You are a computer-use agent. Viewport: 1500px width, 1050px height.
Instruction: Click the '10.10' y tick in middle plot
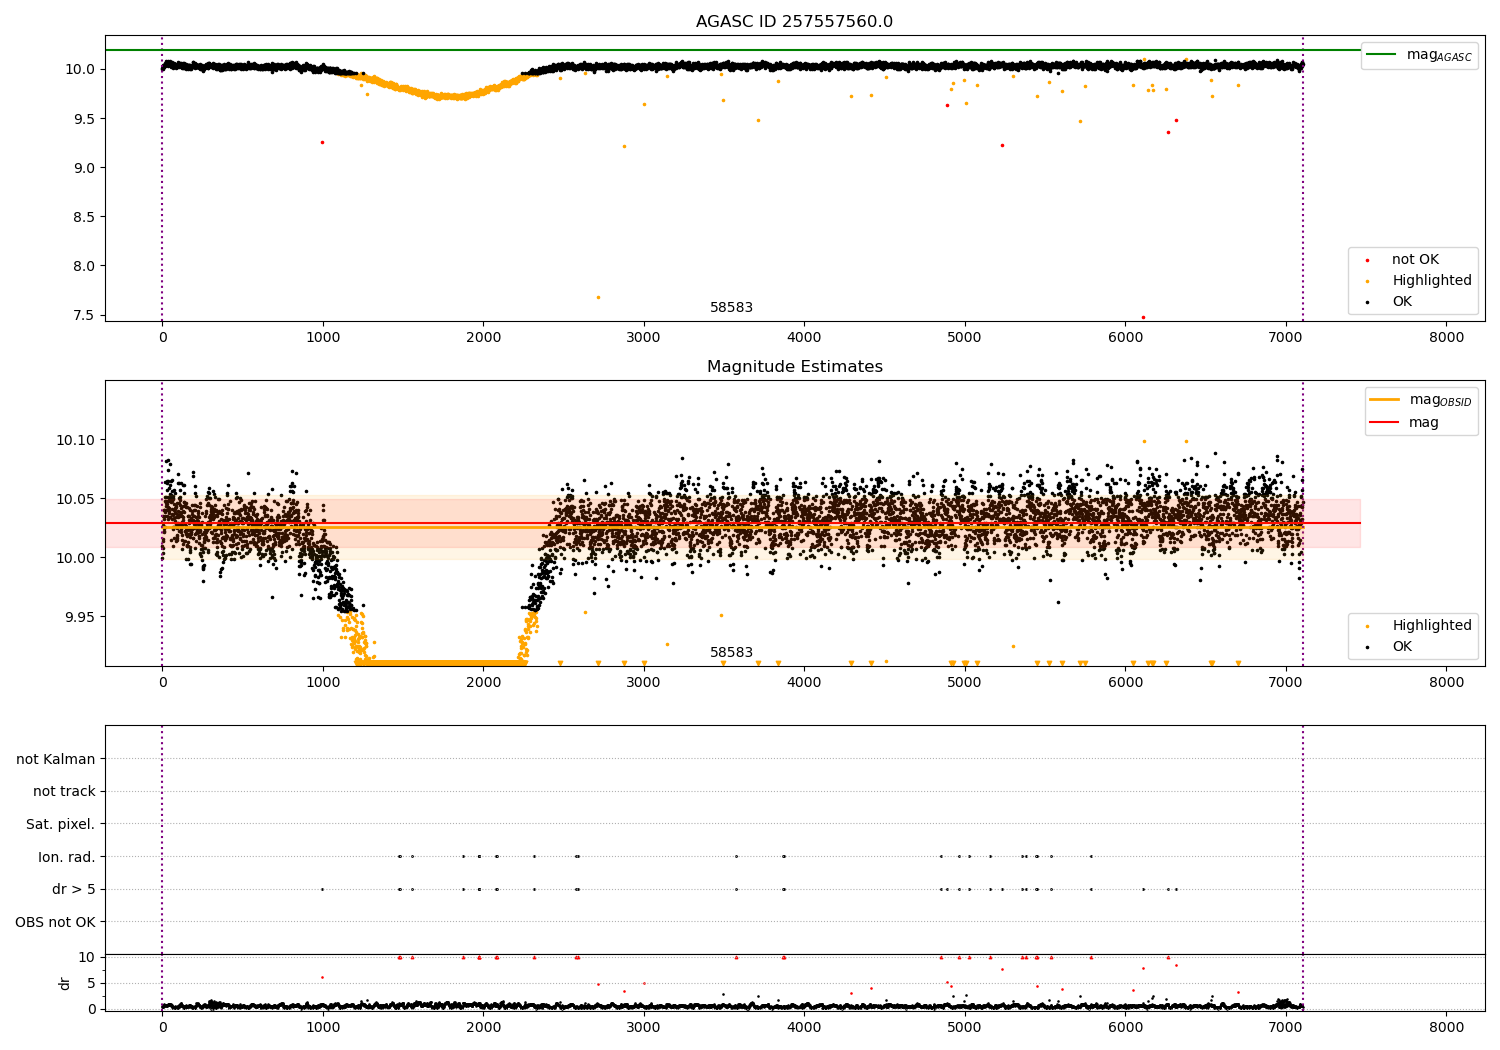pos(78,440)
